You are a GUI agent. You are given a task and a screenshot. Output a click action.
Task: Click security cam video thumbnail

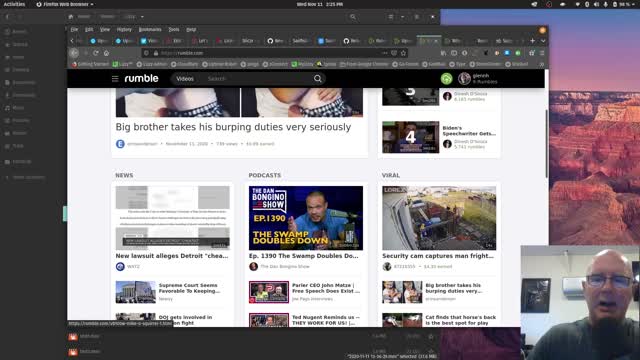point(439,218)
